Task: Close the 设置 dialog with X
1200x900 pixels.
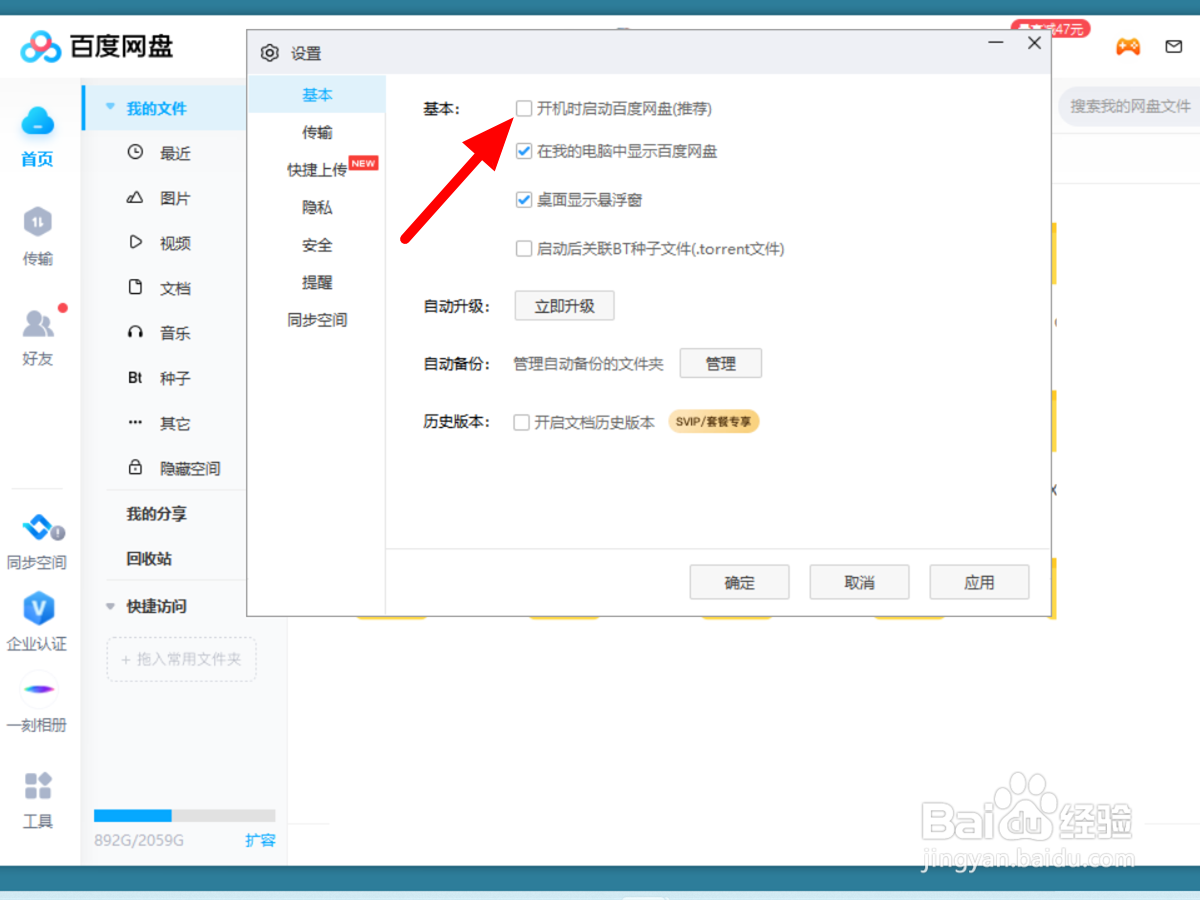Action: coord(1034,44)
